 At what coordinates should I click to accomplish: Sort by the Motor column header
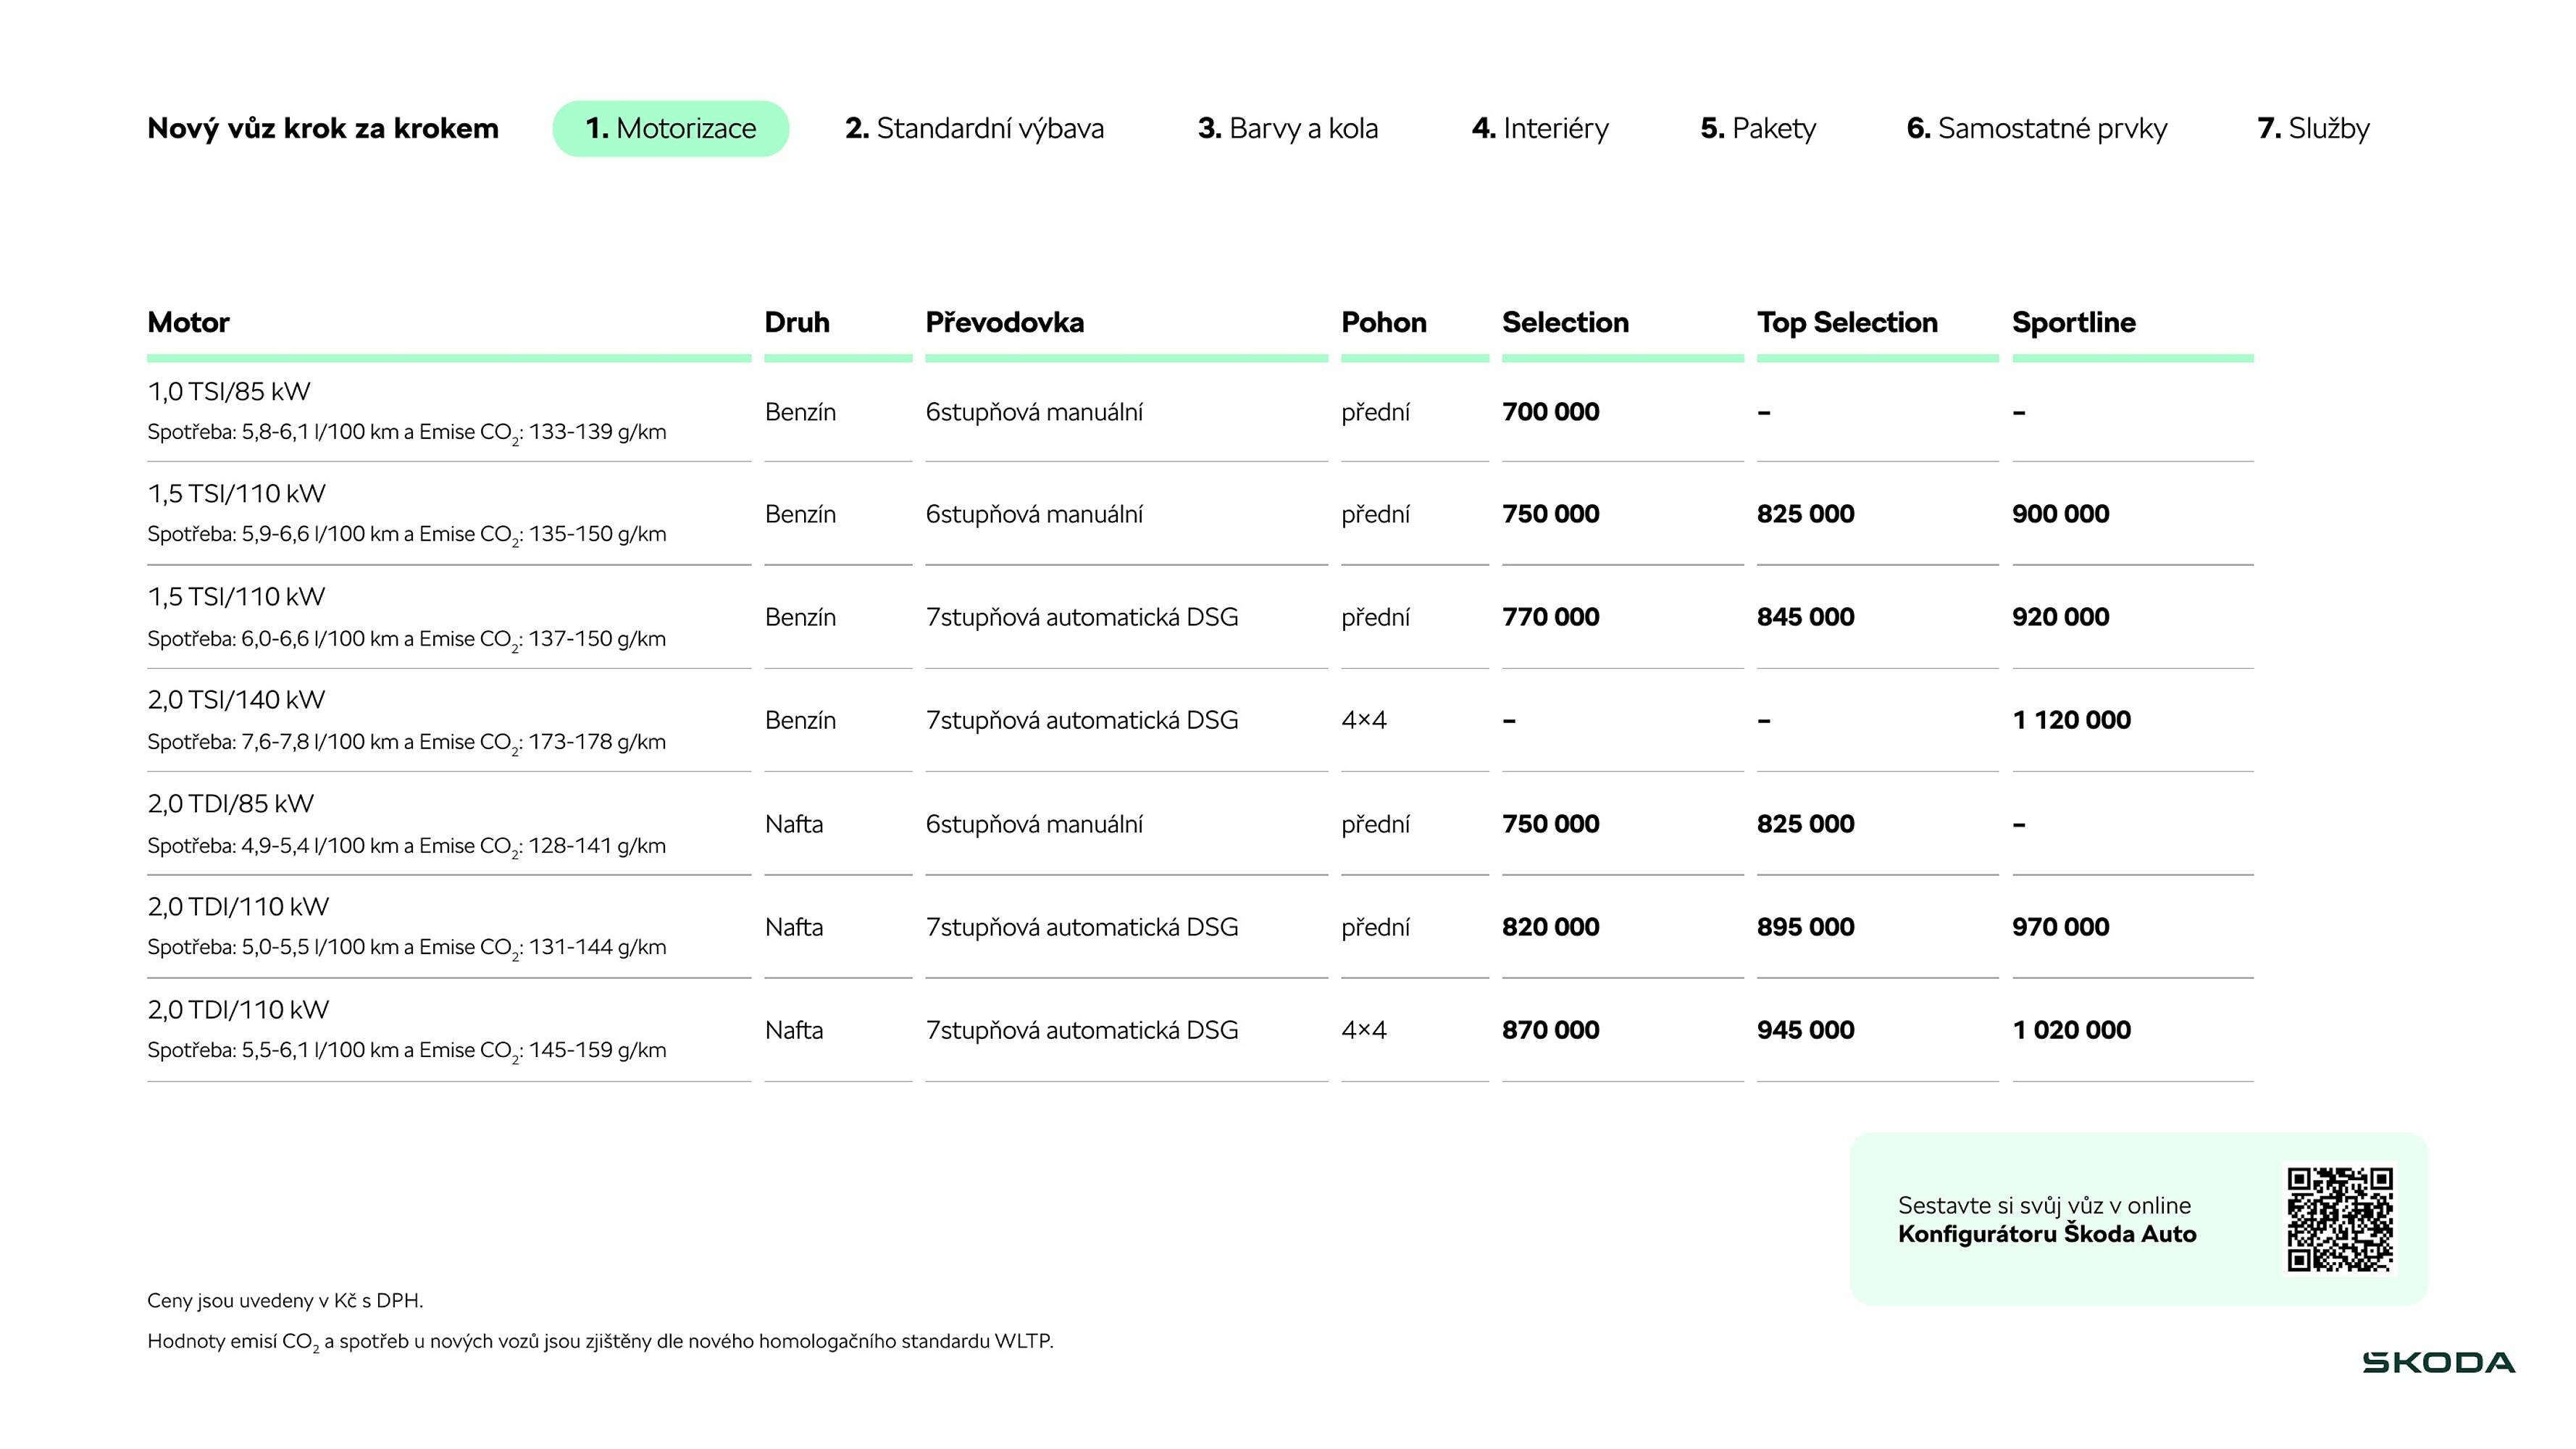coord(188,322)
